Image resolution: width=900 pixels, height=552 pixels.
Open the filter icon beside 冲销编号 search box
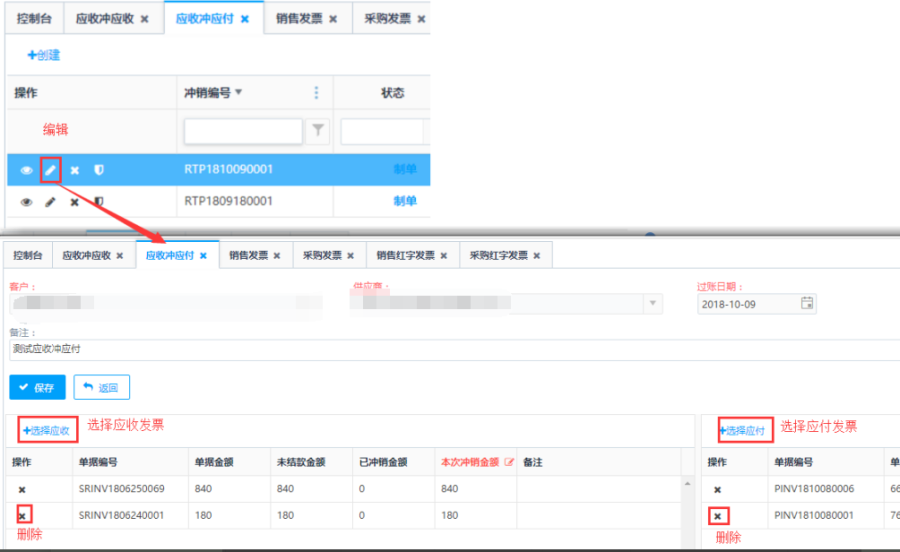click(x=318, y=130)
